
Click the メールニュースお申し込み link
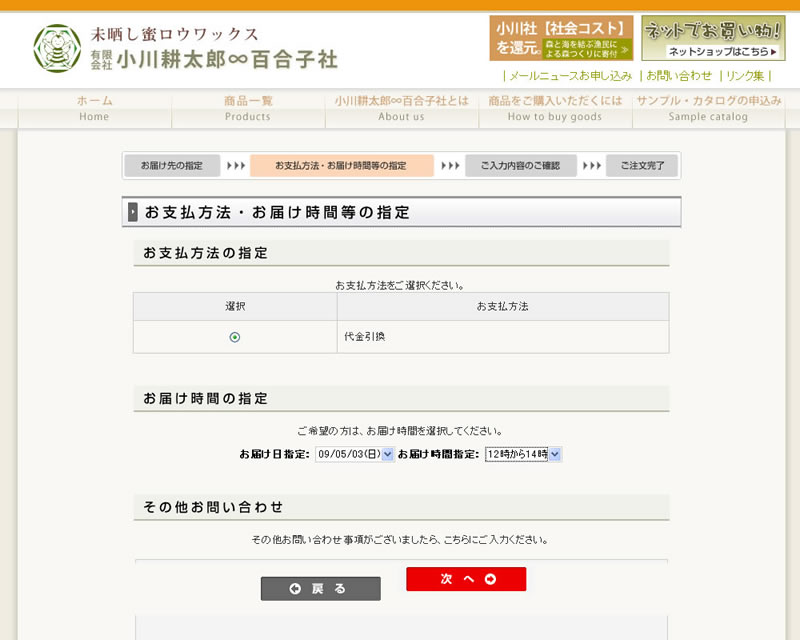coord(570,76)
